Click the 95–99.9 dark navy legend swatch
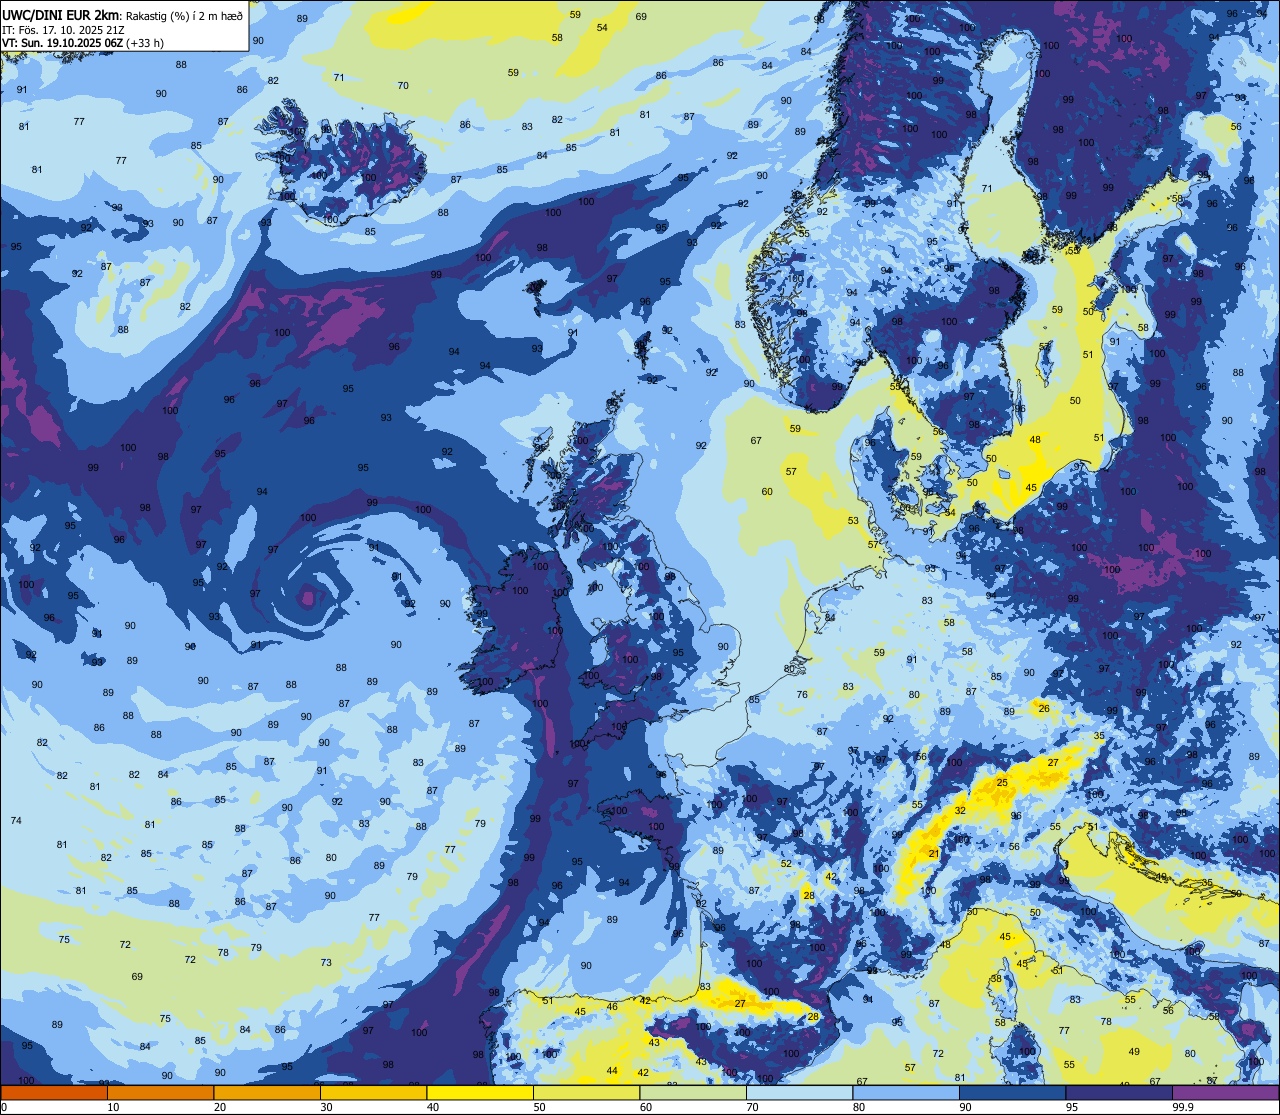This screenshot has width=1280, height=1115. pyautogui.click(x=1119, y=1092)
